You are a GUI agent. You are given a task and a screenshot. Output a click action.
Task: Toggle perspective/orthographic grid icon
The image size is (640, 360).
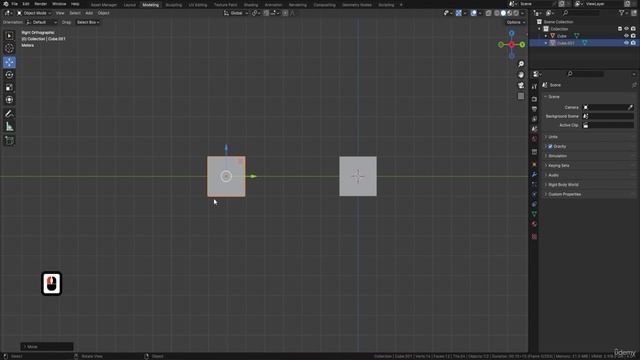(521, 96)
